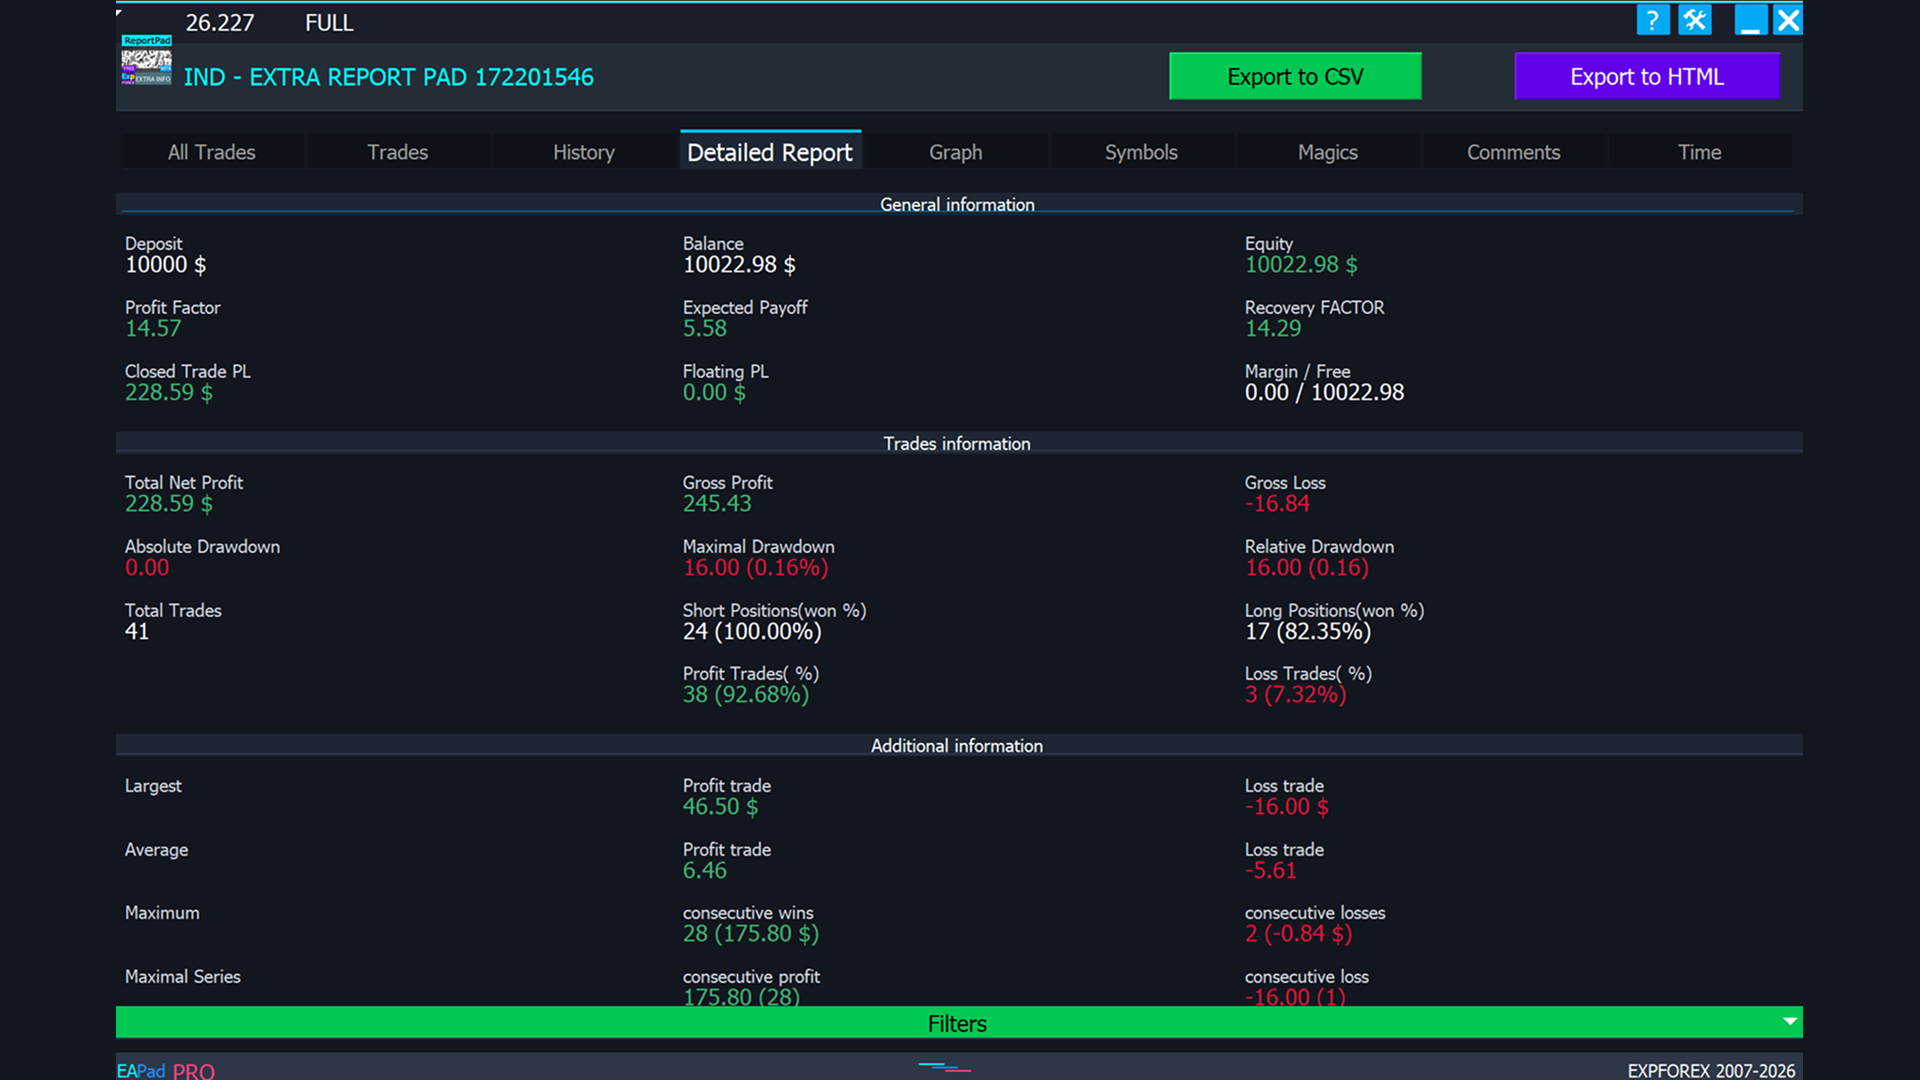Click the ReportPad logo thumbnail icon

pos(146,61)
